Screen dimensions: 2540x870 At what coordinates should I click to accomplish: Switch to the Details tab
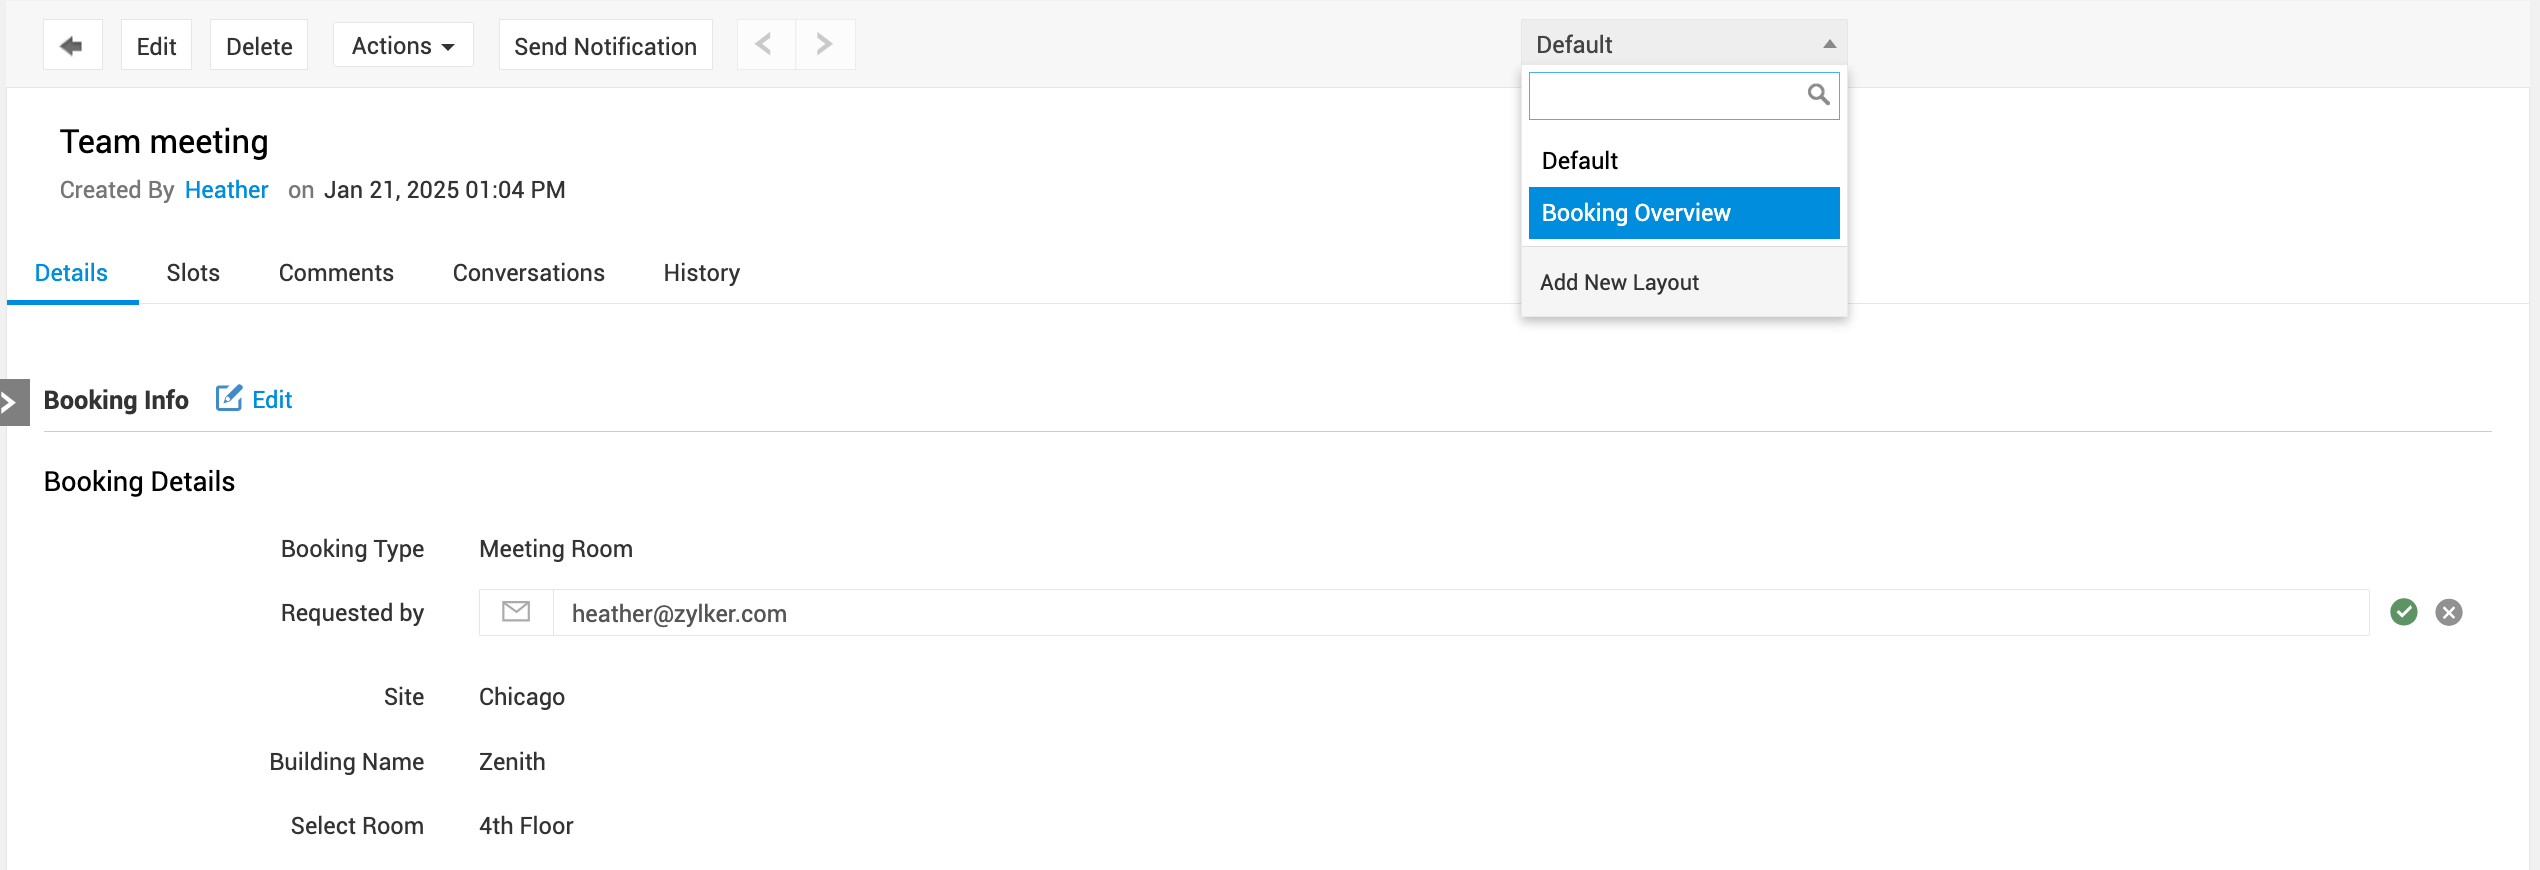(71, 273)
